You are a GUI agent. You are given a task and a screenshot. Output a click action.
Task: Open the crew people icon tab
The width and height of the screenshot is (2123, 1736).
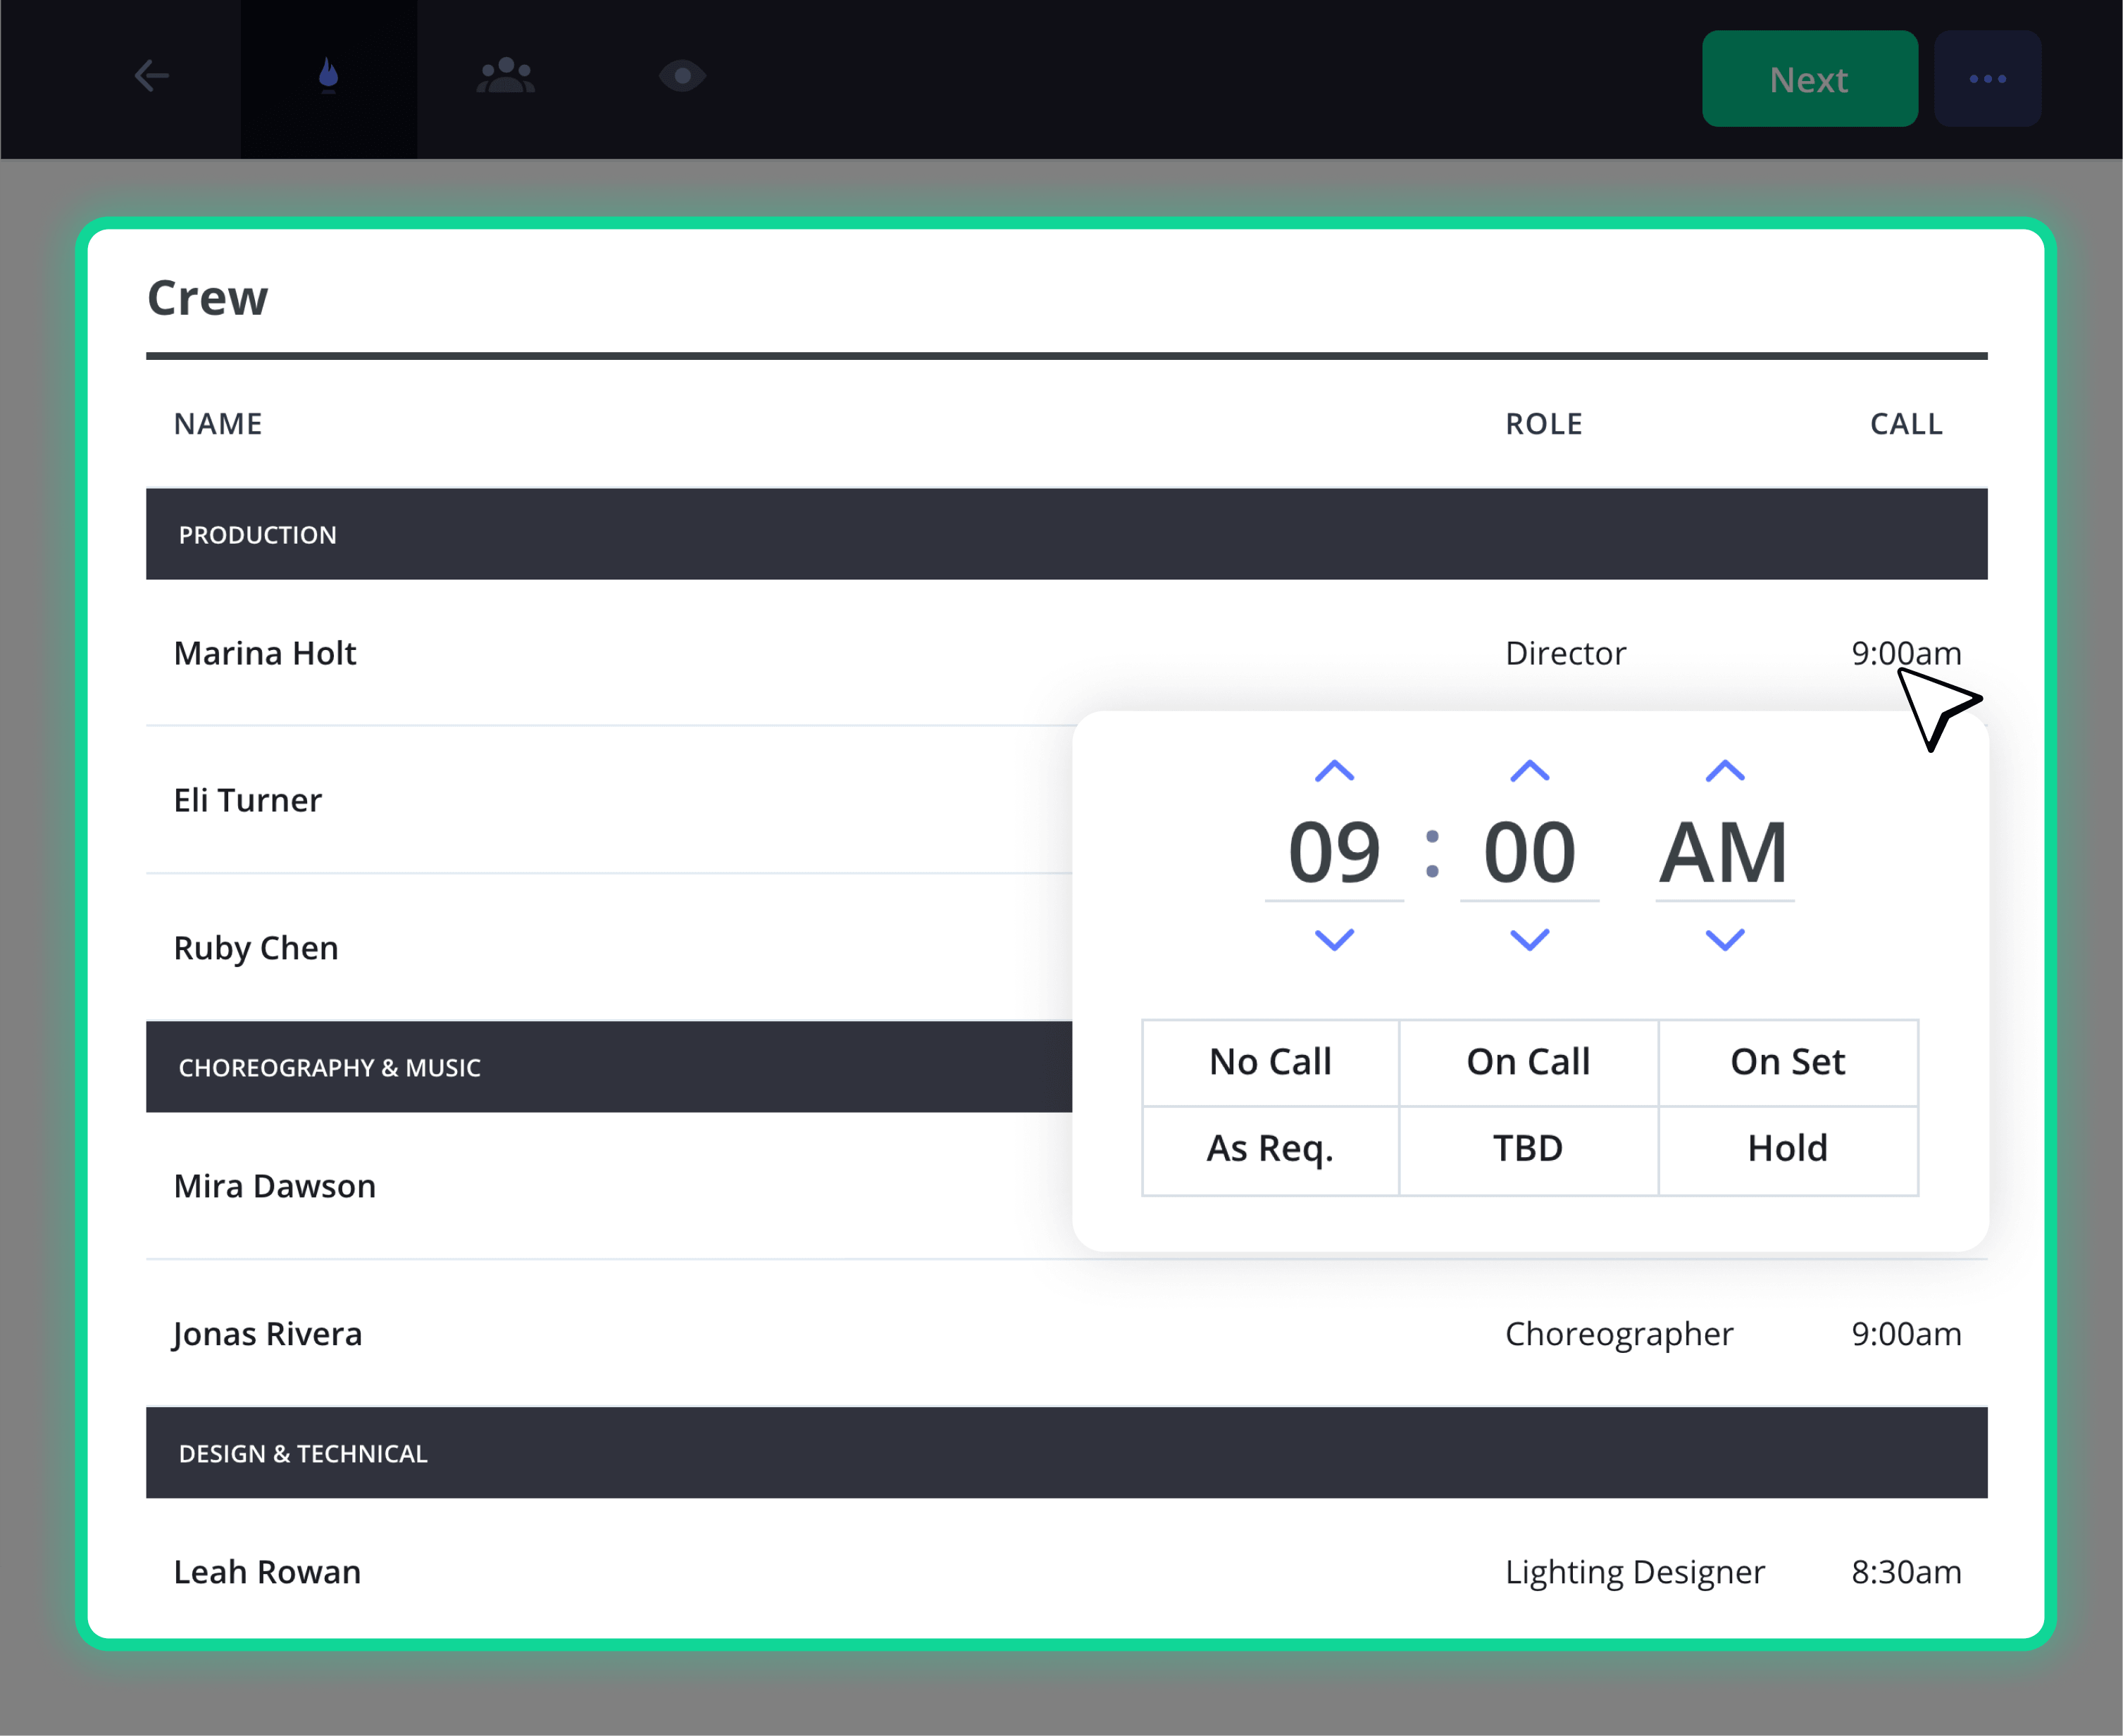pos(506,76)
